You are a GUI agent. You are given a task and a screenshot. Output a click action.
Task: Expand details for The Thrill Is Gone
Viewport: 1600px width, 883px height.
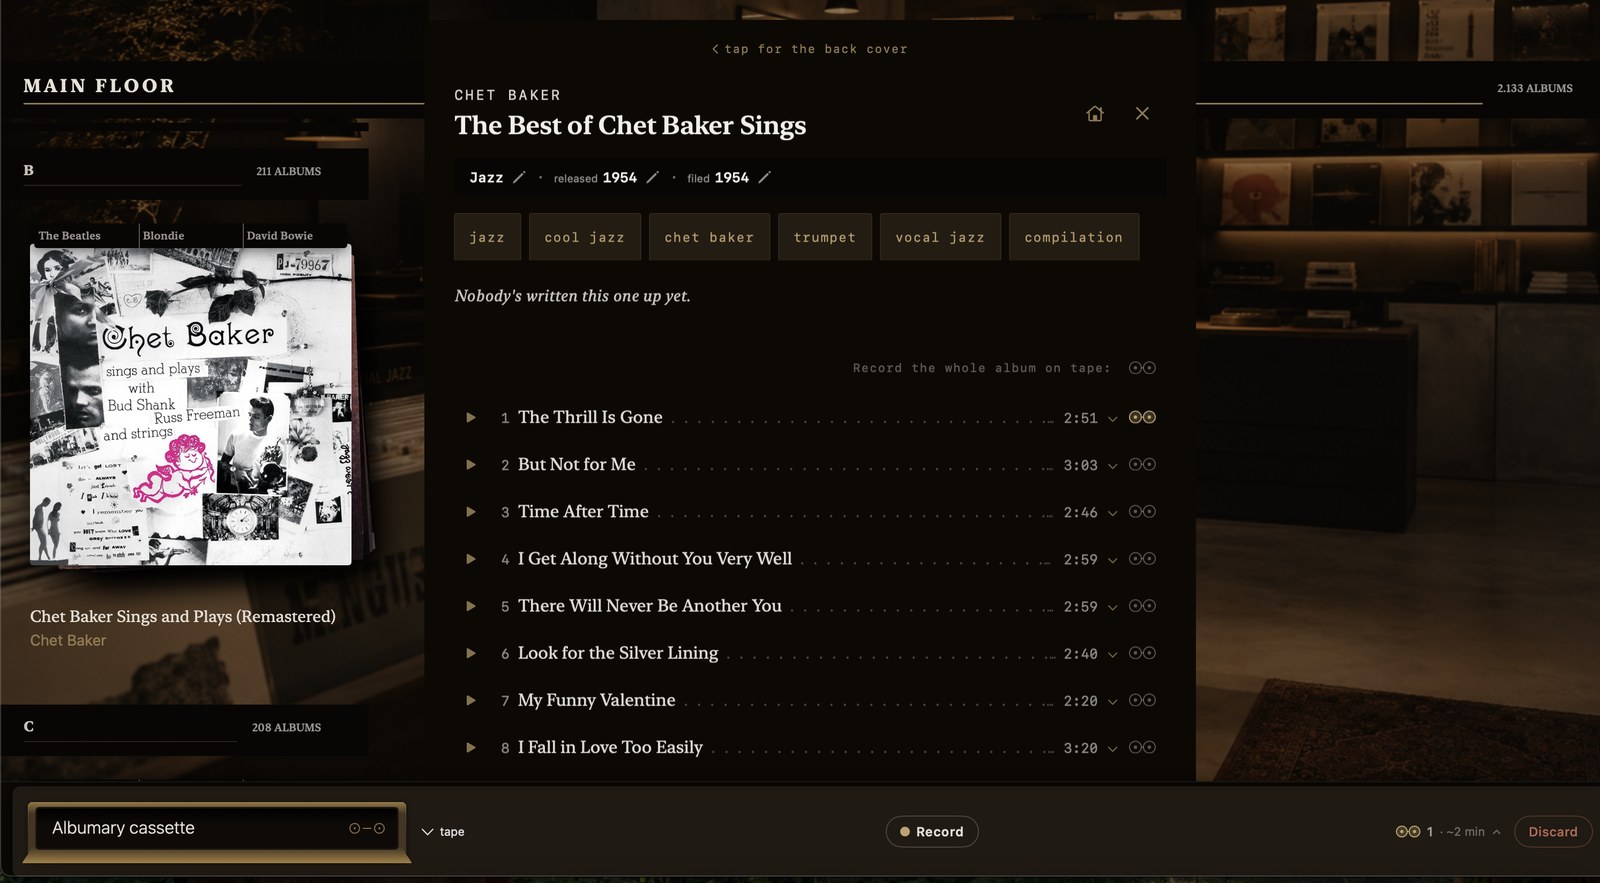[x=1112, y=419]
